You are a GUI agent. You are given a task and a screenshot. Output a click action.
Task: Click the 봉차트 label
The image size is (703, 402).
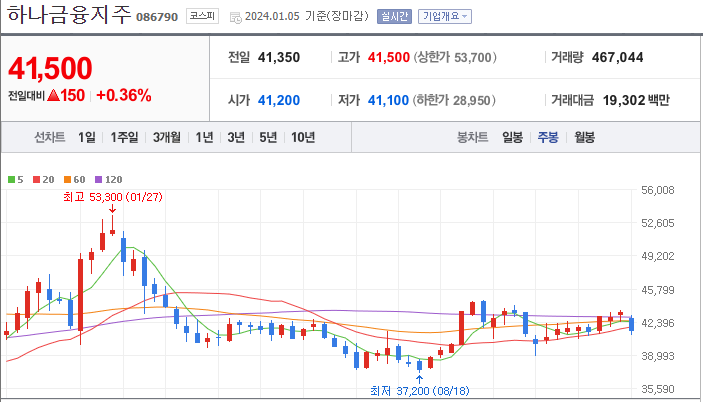tap(473, 137)
